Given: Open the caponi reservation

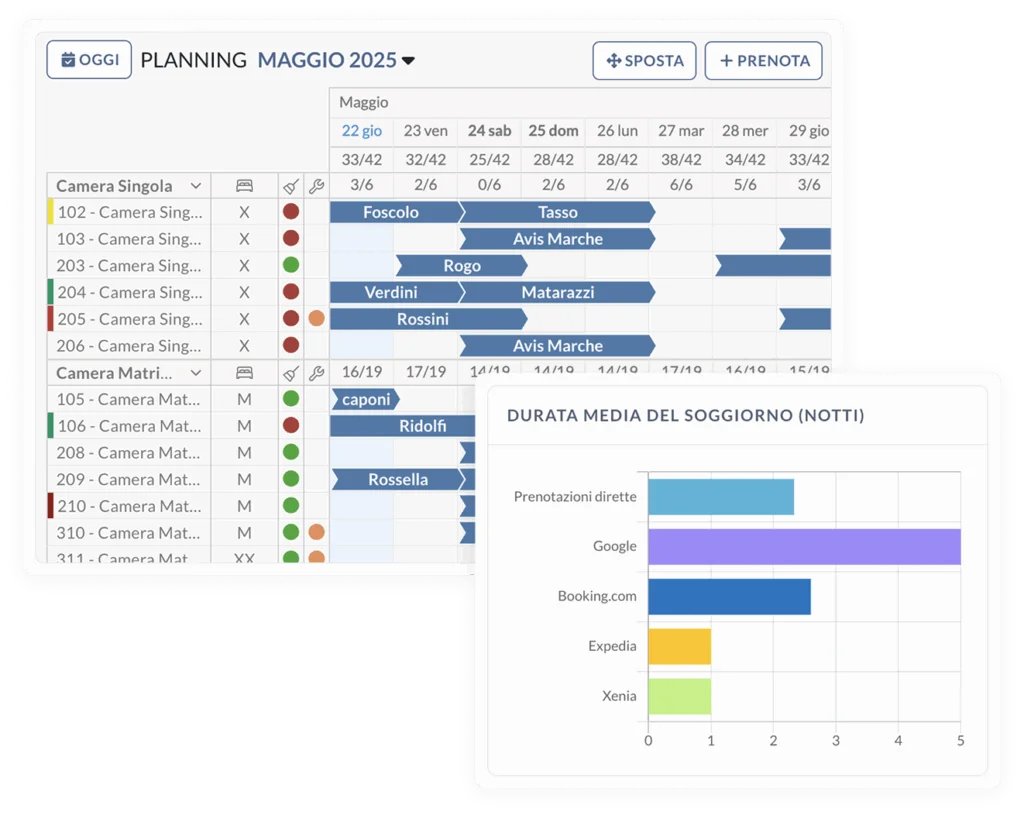Looking at the screenshot, I should pos(366,399).
